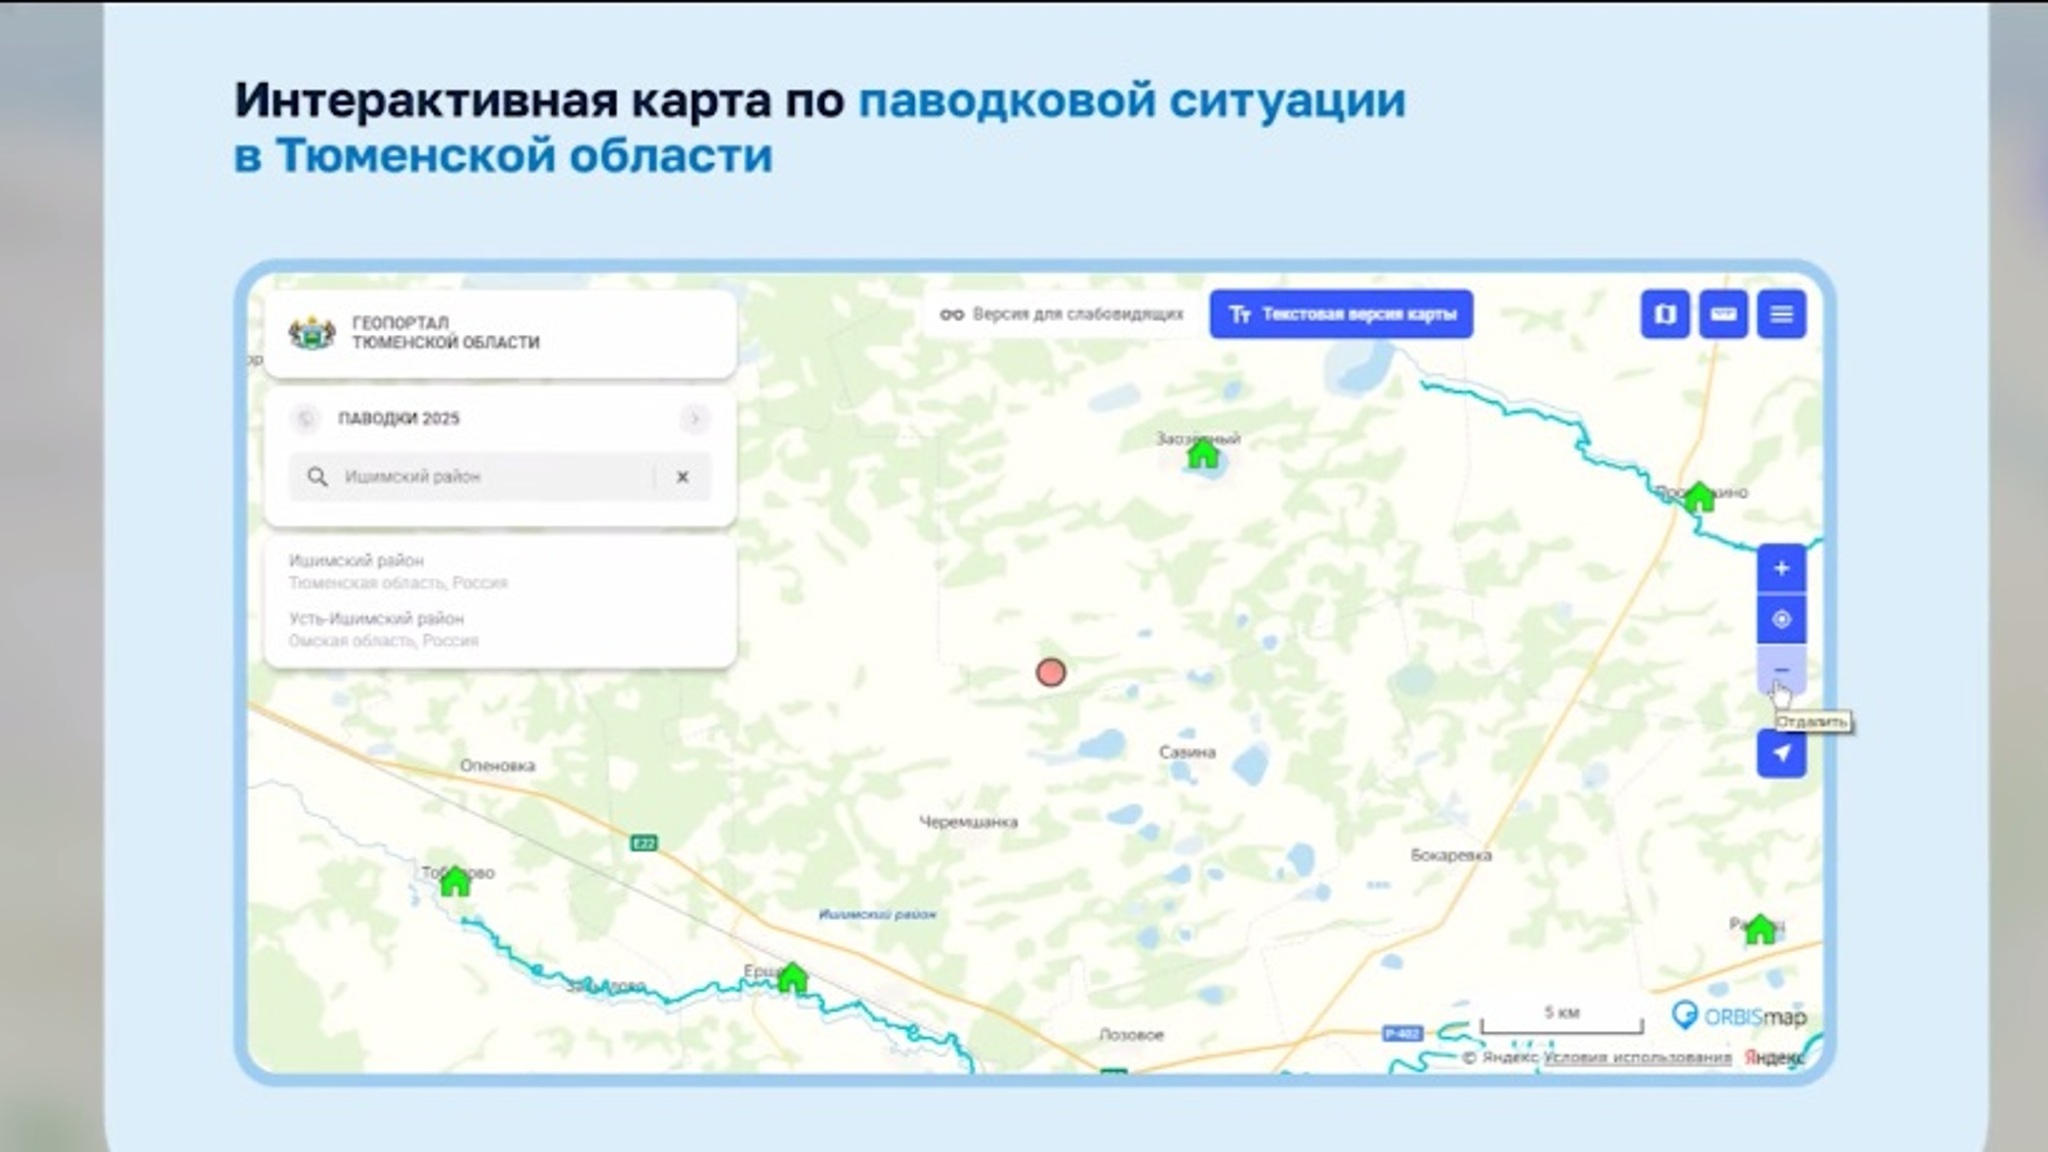Select the green house marker at Ершово

(792, 977)
